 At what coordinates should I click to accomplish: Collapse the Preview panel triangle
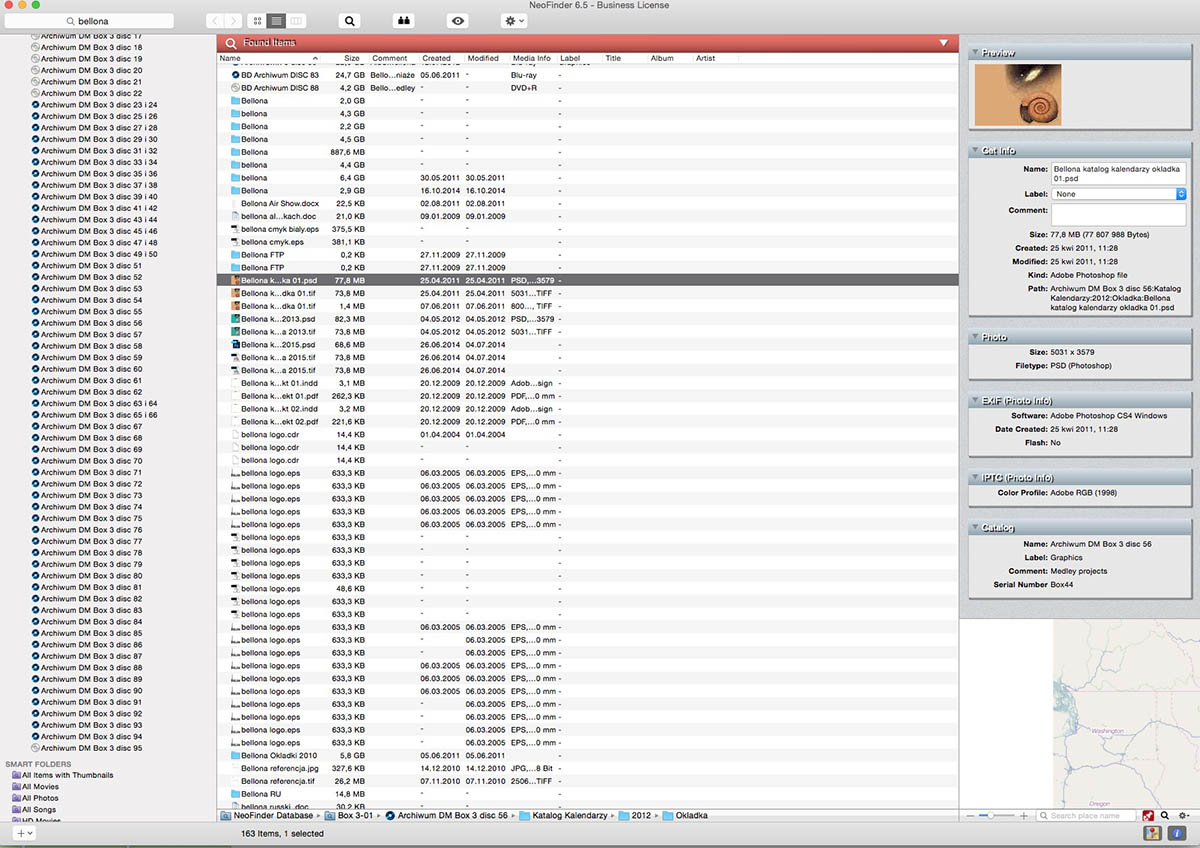click(x=974, y=53)
